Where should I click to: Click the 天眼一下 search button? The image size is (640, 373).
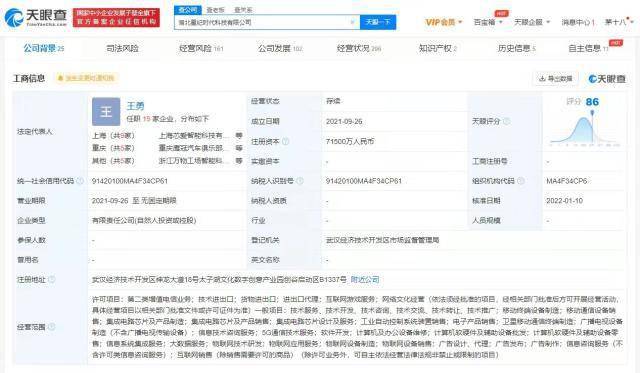(x=378, y=22)
